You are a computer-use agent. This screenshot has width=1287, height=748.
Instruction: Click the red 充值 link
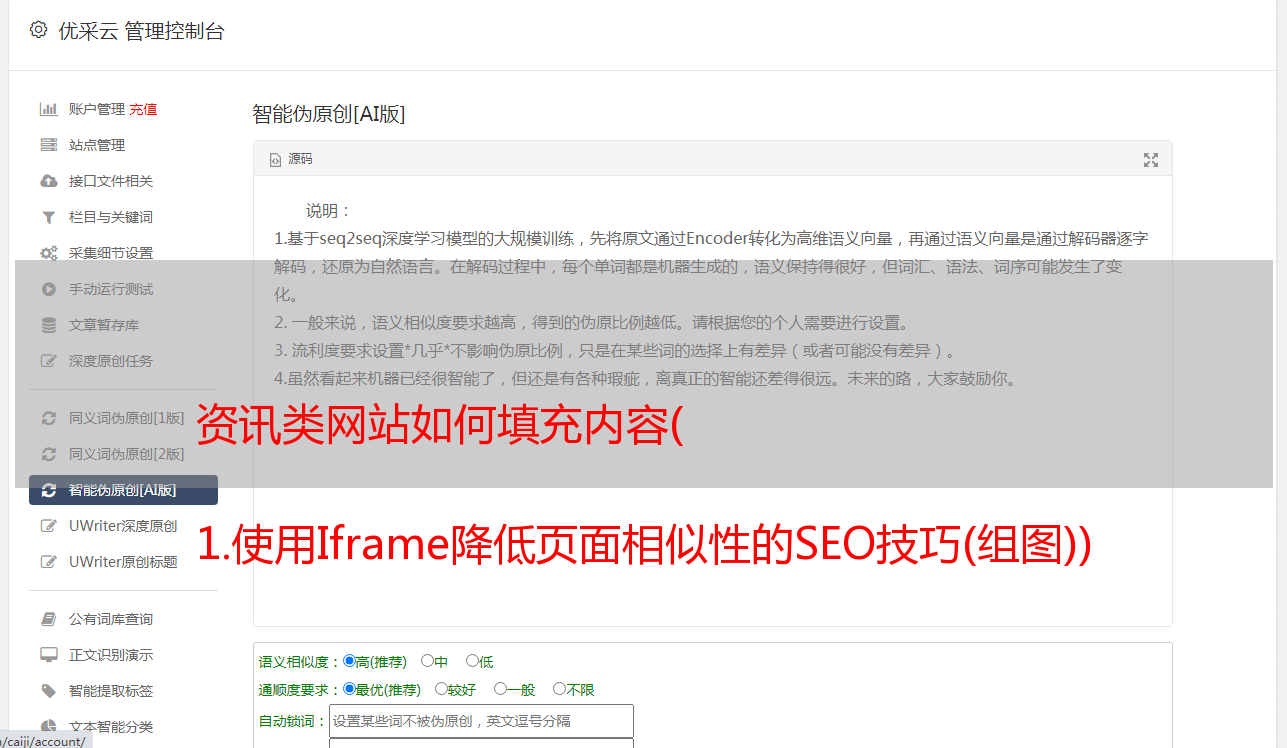pyautogui.click(x=143, y=109)
